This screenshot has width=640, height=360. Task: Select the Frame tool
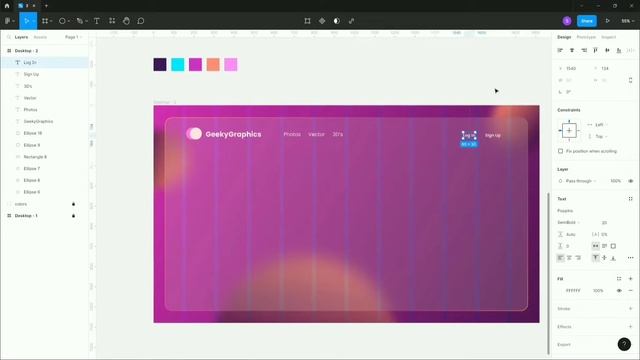point(46,21)
